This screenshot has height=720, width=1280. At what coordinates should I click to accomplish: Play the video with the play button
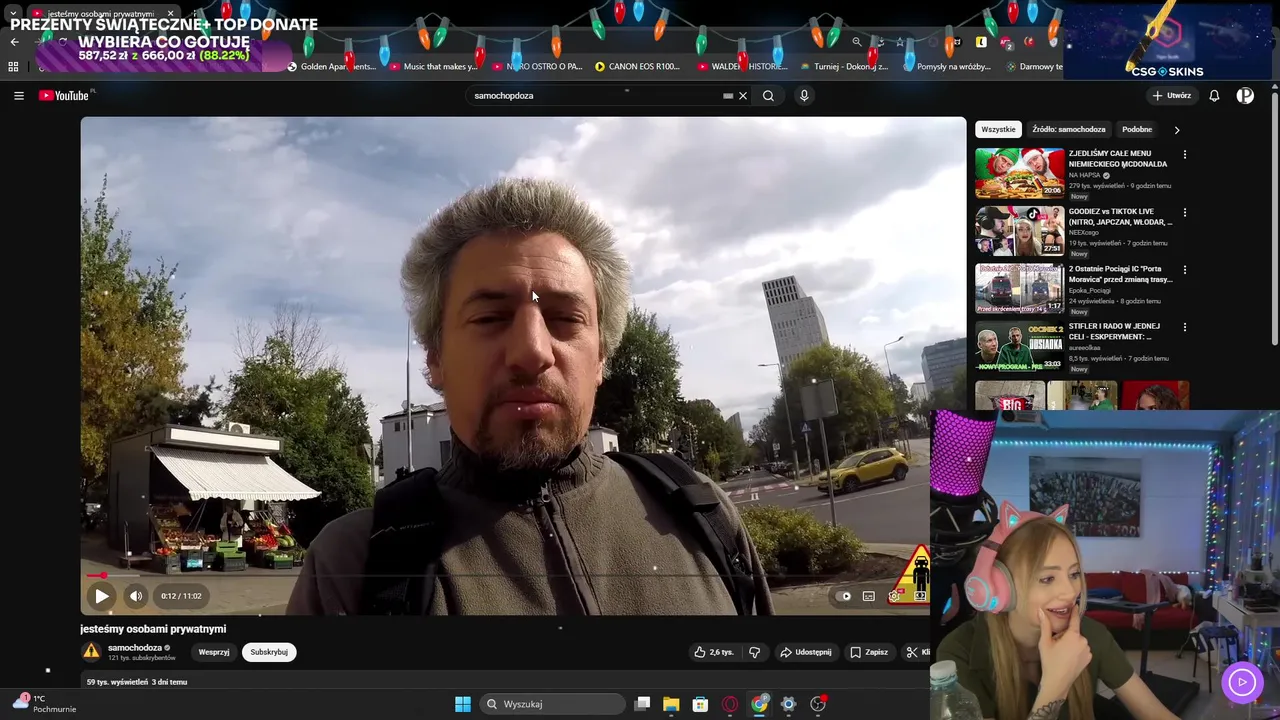tap(101, 596)
